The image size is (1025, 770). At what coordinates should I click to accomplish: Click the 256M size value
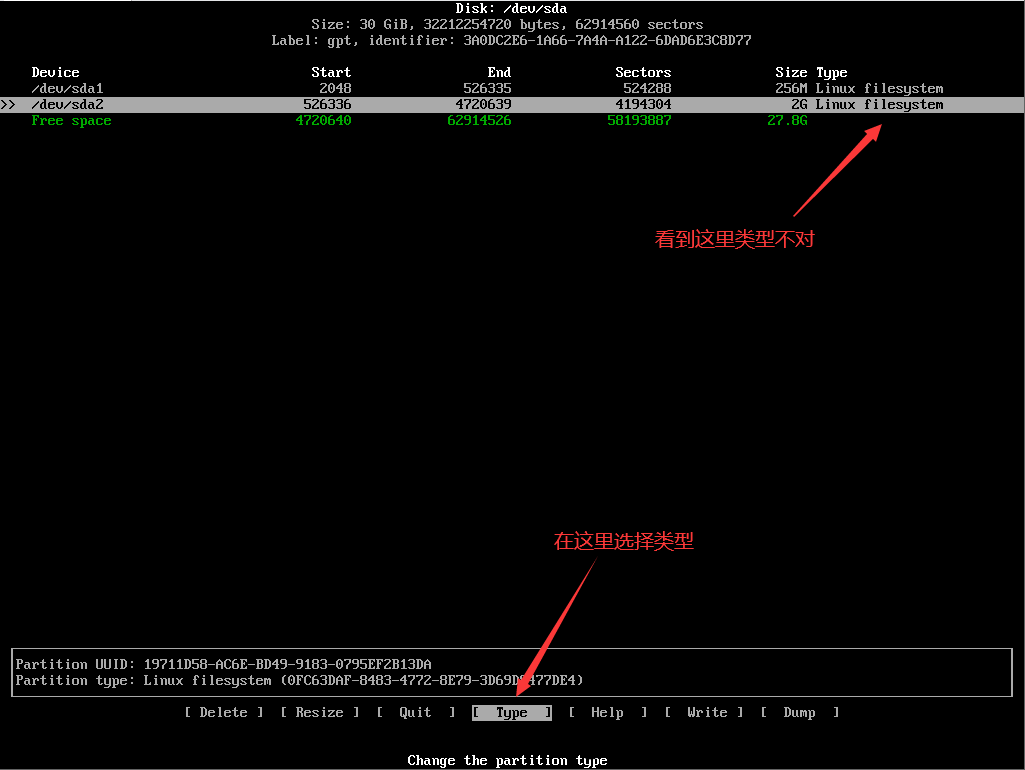click(x=791, y=88)
